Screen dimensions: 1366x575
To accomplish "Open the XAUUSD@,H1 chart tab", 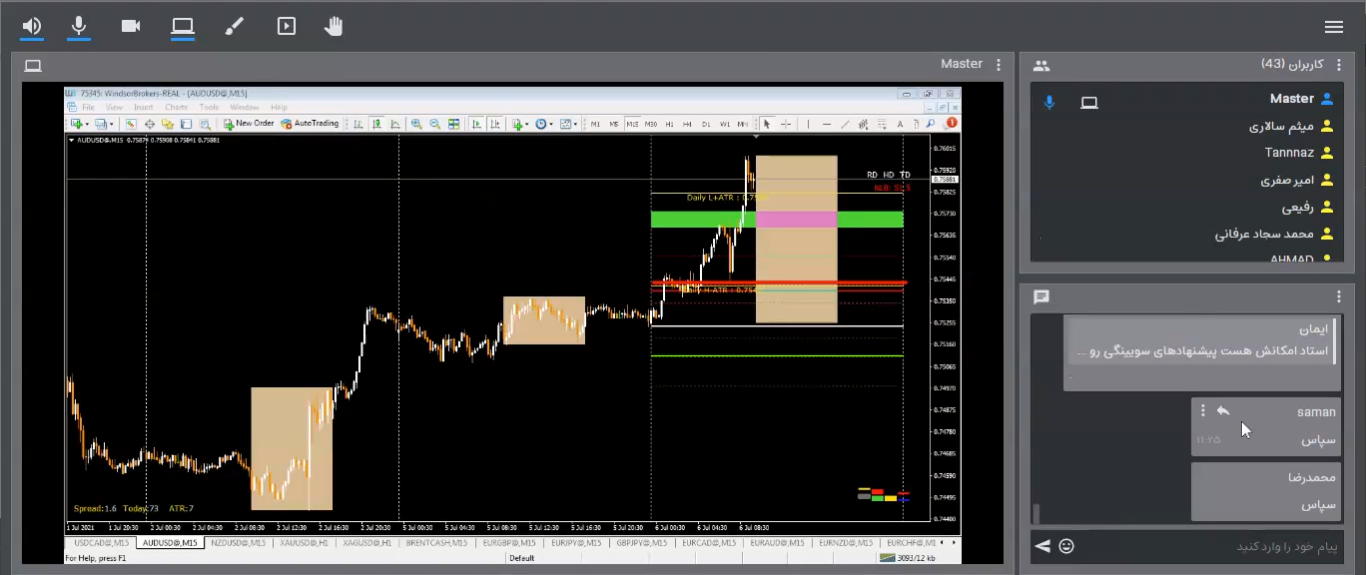I will click(304, 543).
